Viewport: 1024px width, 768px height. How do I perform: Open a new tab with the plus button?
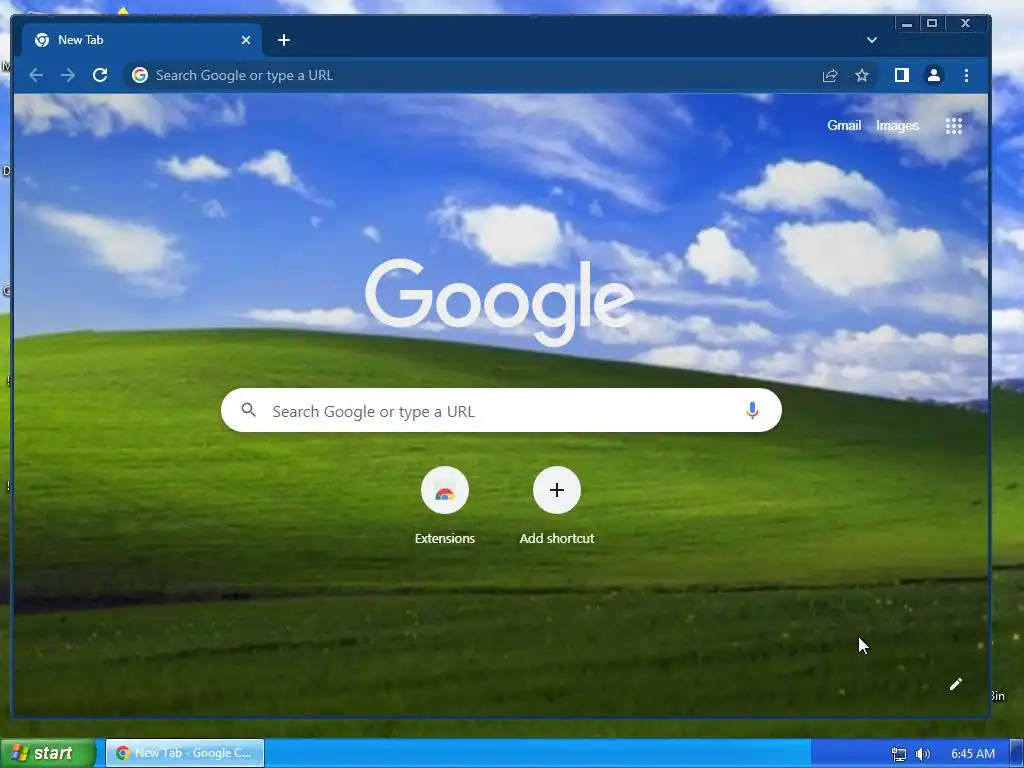283,40
